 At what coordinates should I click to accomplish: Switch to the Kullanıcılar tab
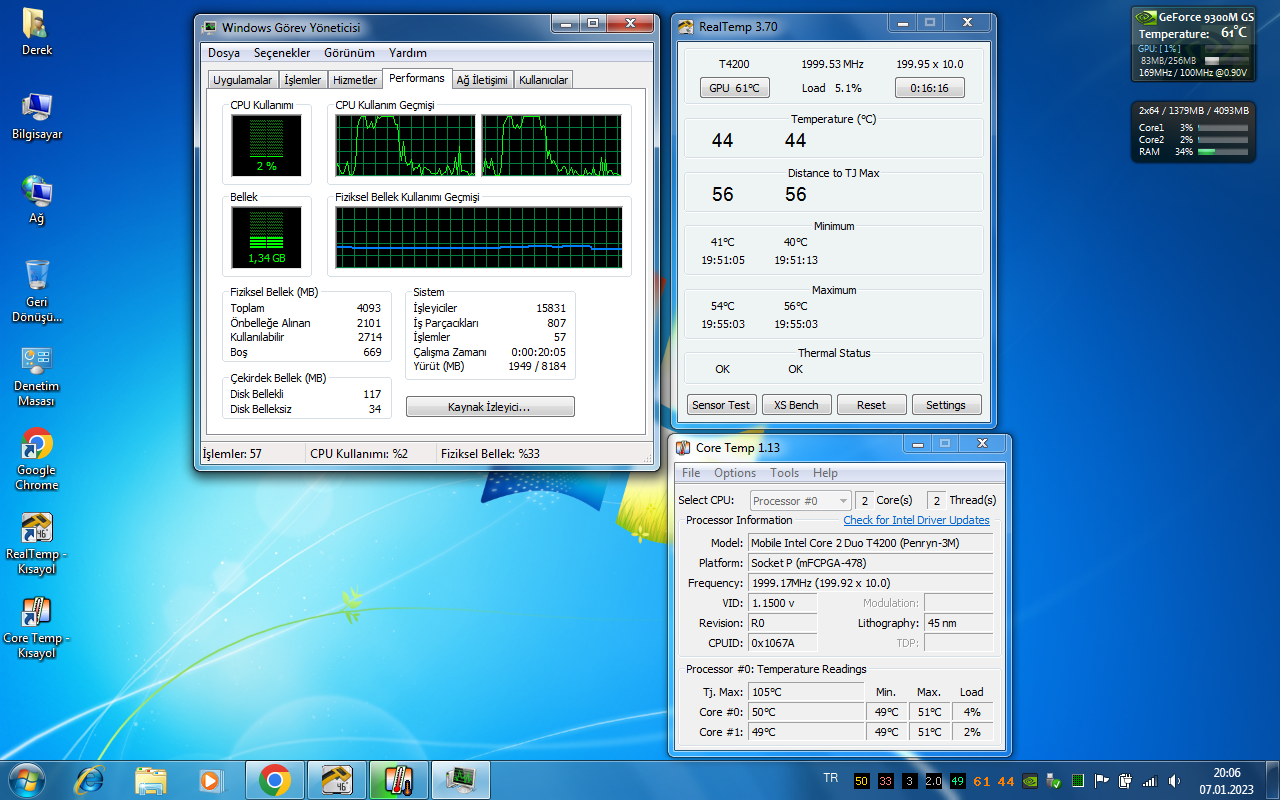pos(543,80)
